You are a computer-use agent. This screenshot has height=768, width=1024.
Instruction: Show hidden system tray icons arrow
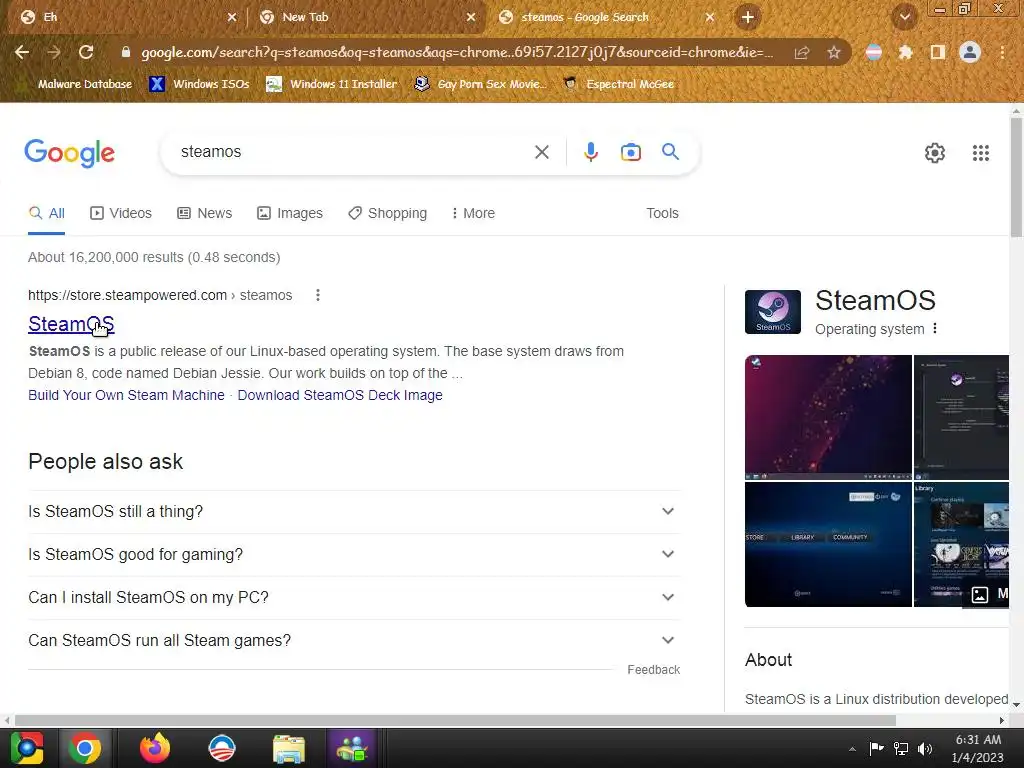(852, 749)
